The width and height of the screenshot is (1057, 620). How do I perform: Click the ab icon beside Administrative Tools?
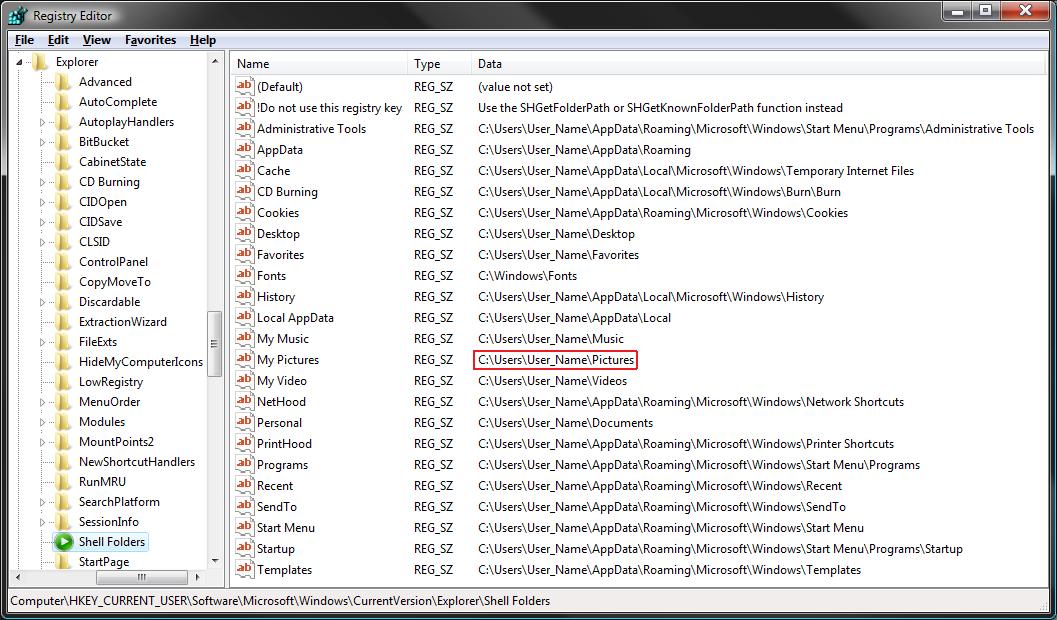point(244,128)
